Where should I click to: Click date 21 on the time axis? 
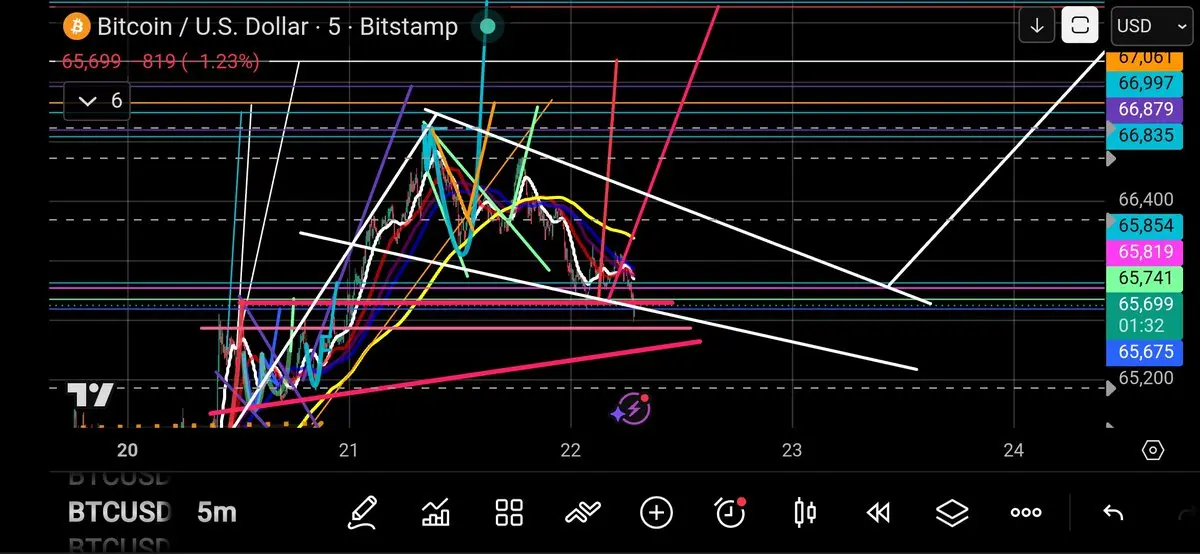point(348,451)
